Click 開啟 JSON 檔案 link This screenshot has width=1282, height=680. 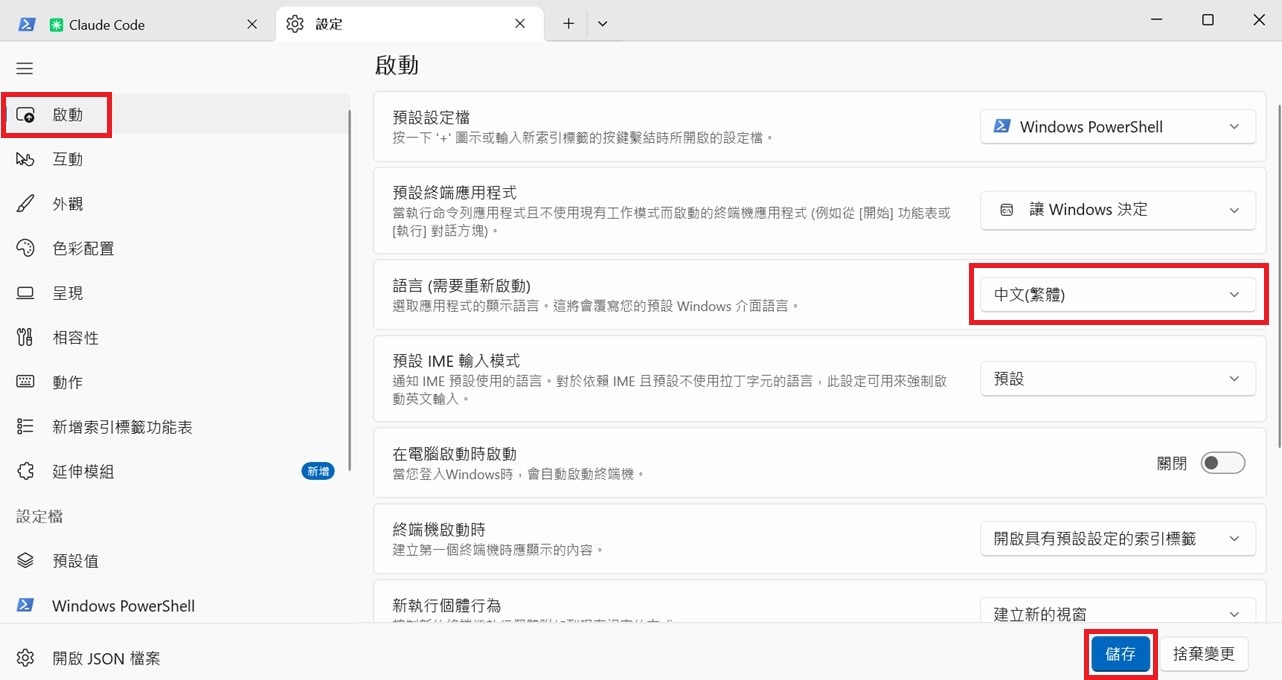point(106,658)
